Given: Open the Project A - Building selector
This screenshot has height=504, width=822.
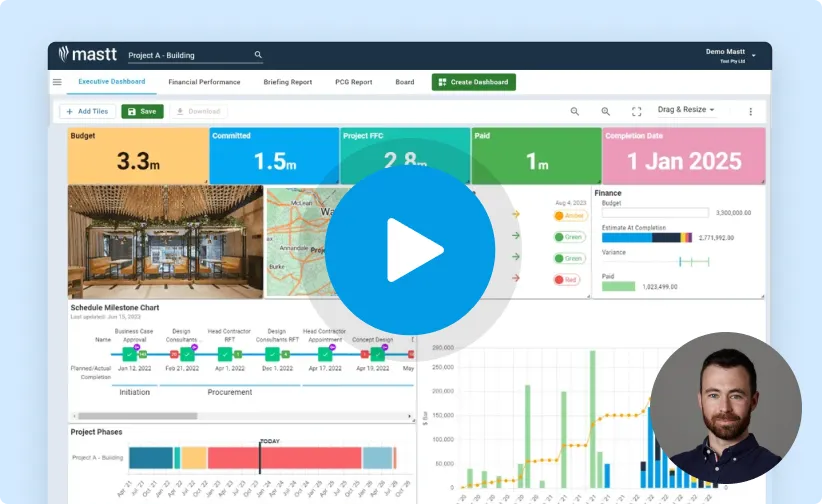Looking at the screenshot, I should tap(195, 55).
